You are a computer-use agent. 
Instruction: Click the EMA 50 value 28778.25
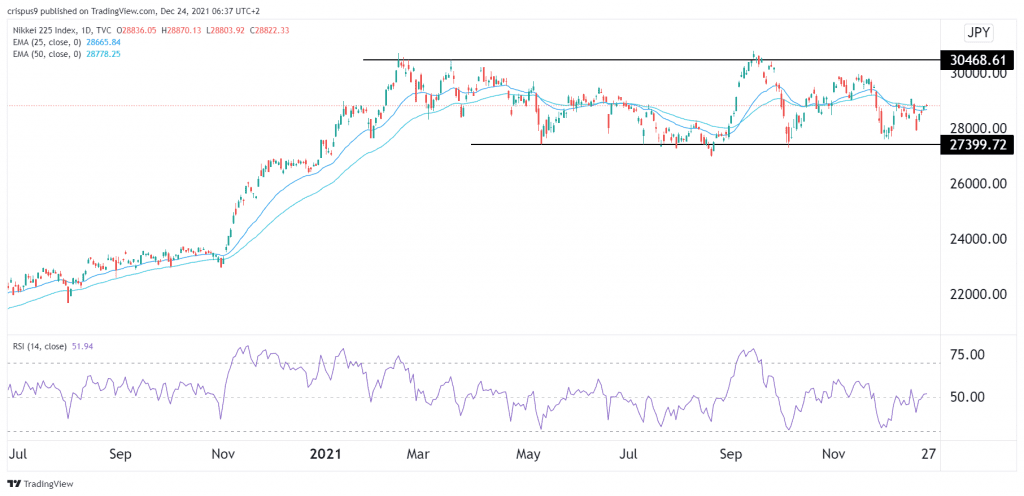coord(104,54)
